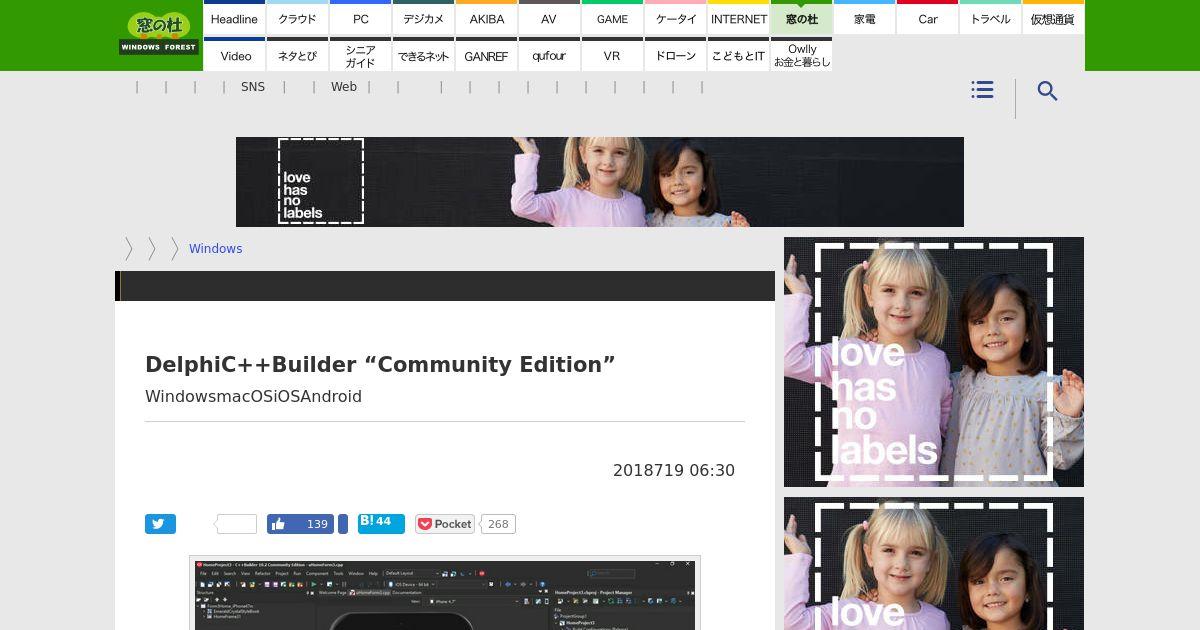Open the デジカメ tab

(423, 18)
